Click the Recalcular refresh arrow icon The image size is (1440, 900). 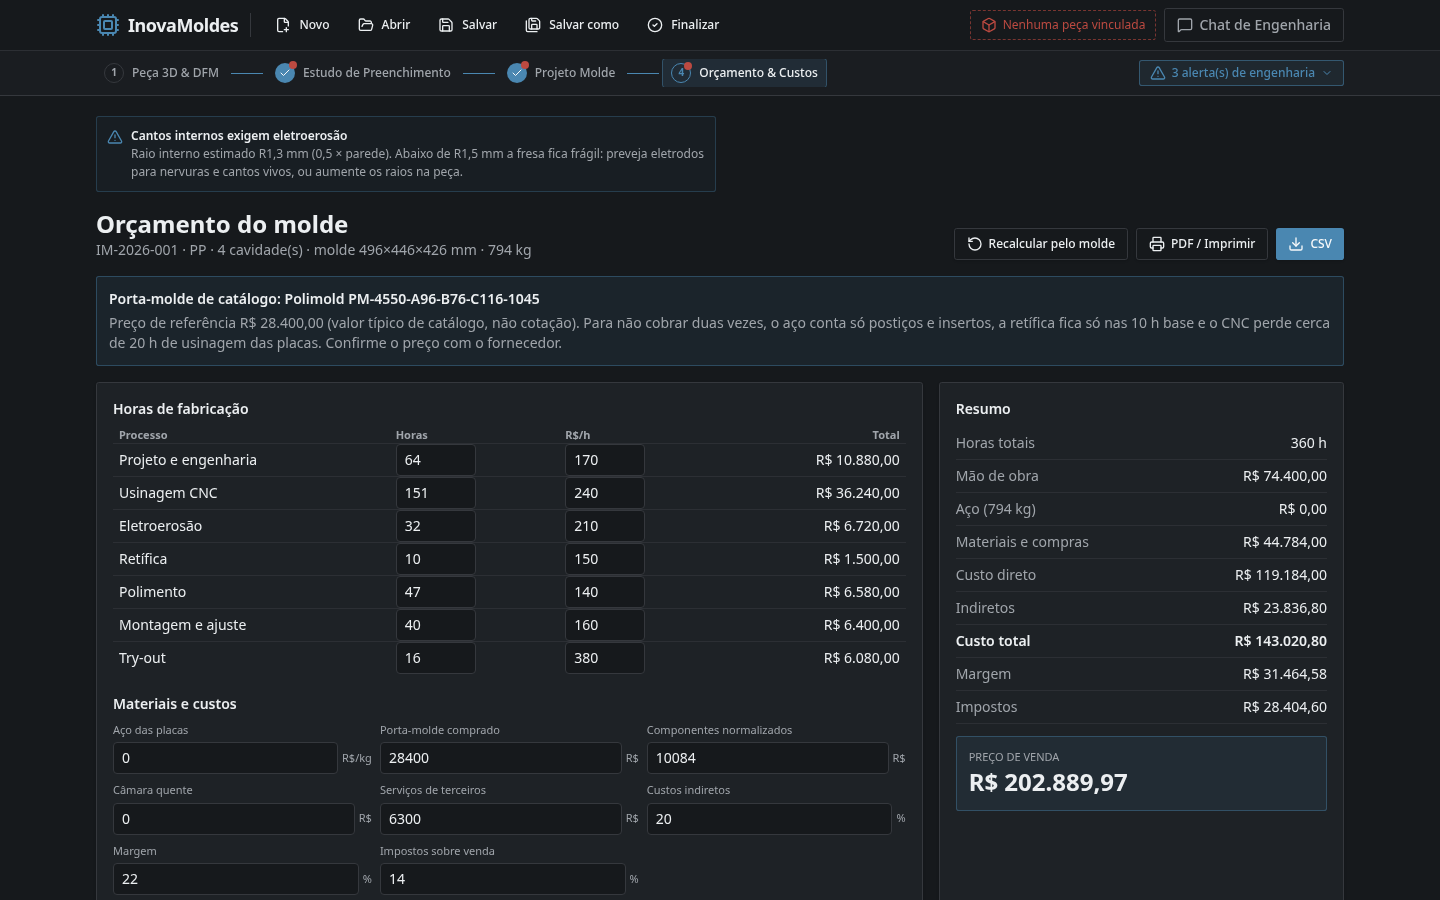click(974, 244)
